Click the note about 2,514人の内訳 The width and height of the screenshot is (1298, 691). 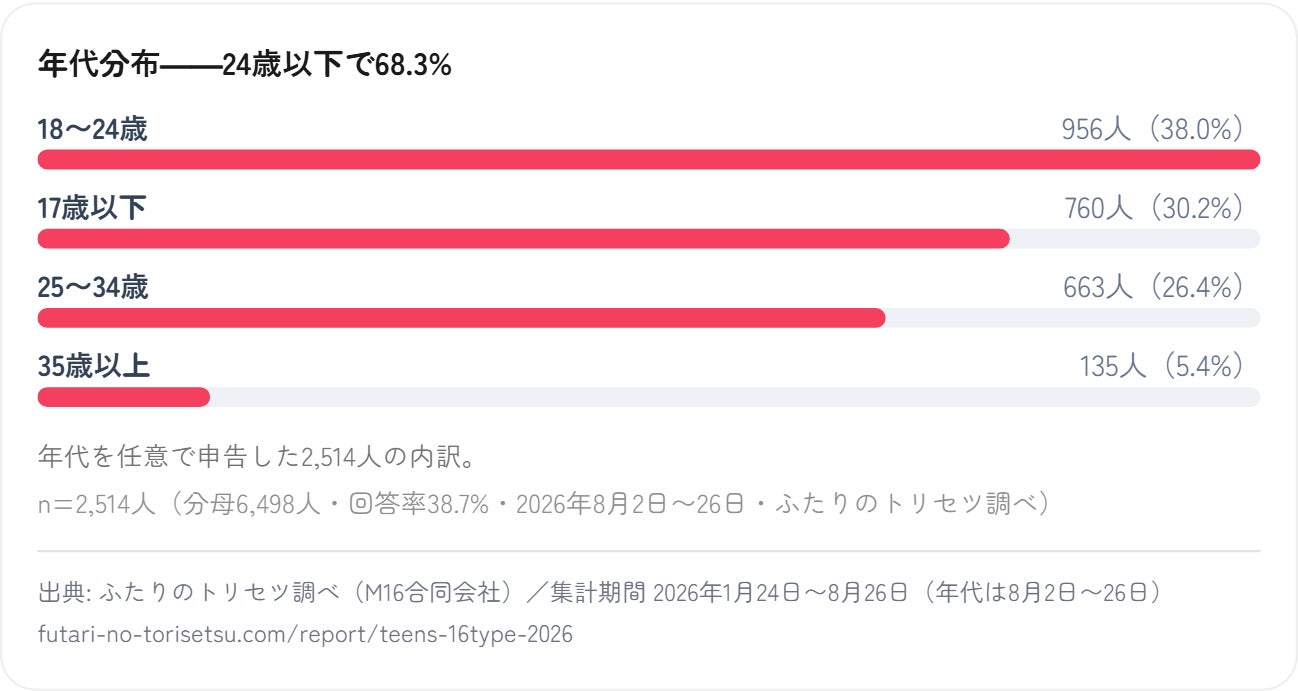[256, 457]
